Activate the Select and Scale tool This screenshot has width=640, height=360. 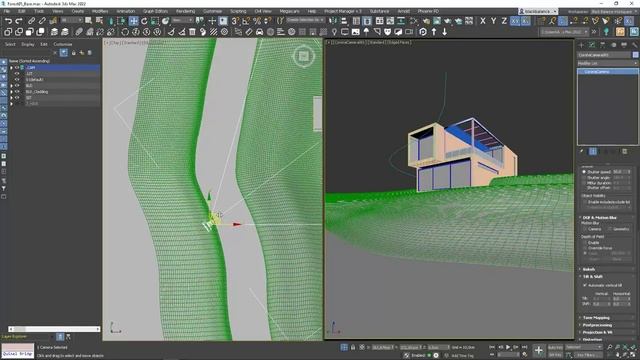[155, 21]
